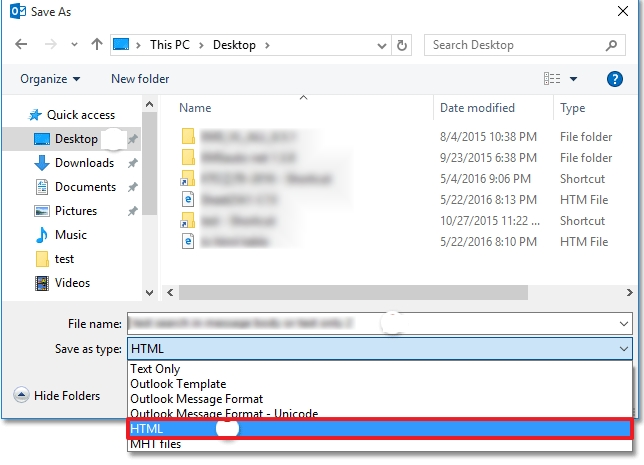Create a New folder
Viewport: 644px width, 465px height.
coord(140,79)
